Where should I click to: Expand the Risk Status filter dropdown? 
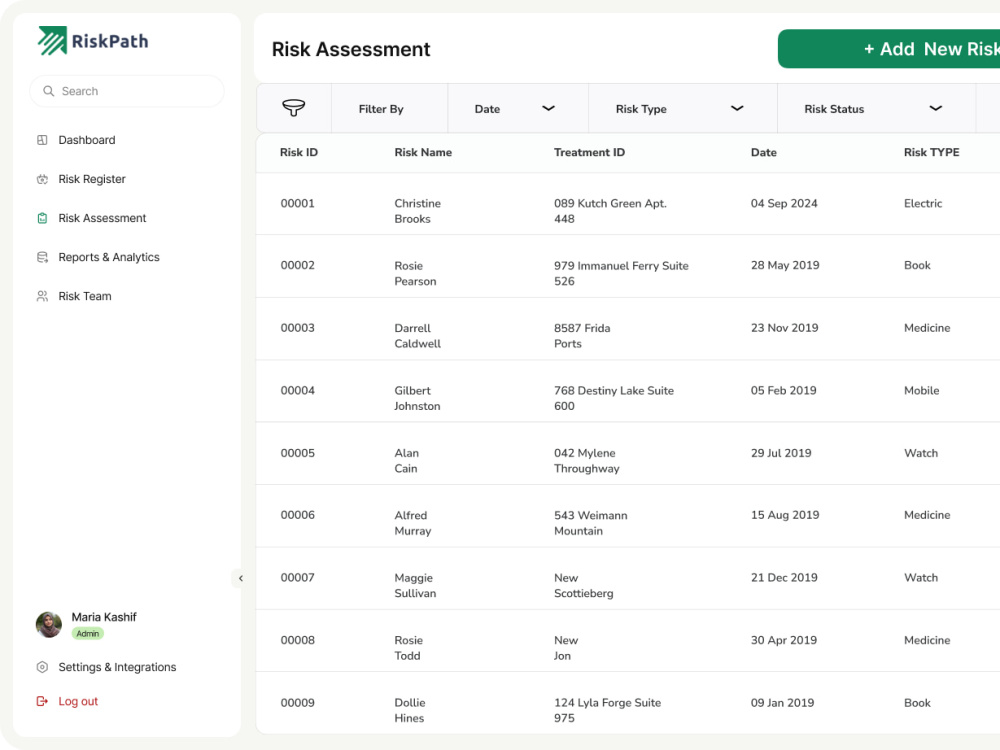(x=876, y=108)
